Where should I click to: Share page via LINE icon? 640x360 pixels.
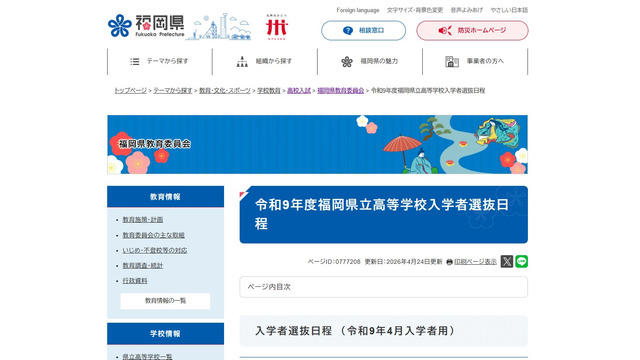pos(521,261)
